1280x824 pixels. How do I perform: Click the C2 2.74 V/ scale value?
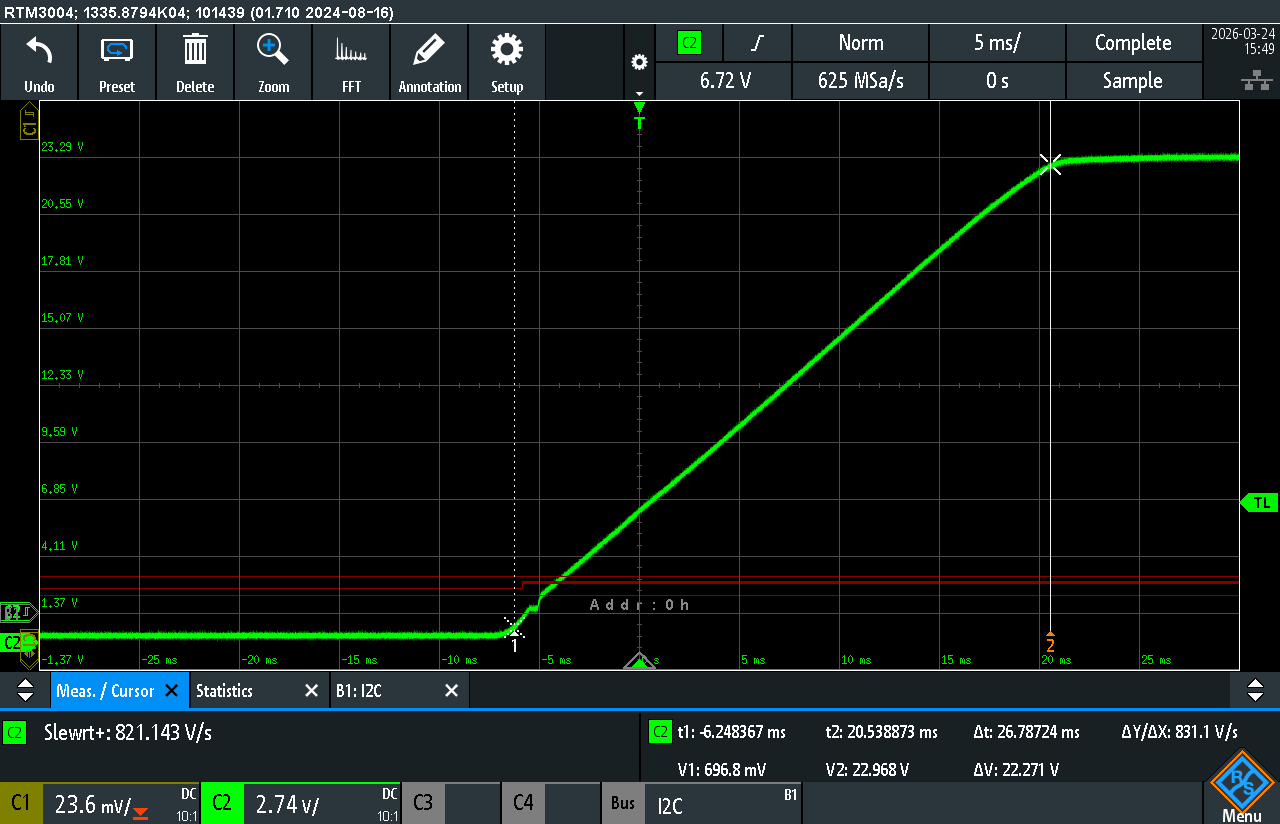288,804
